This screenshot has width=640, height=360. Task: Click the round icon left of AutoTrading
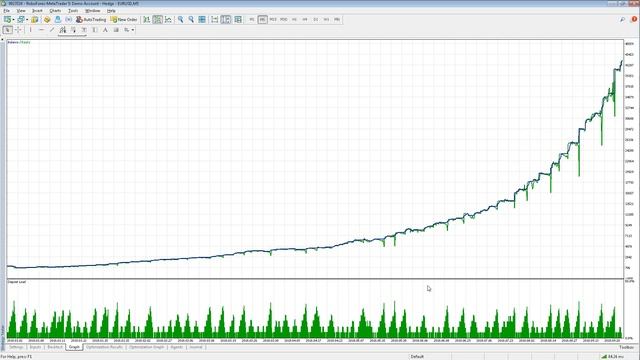tap(68, 19)
